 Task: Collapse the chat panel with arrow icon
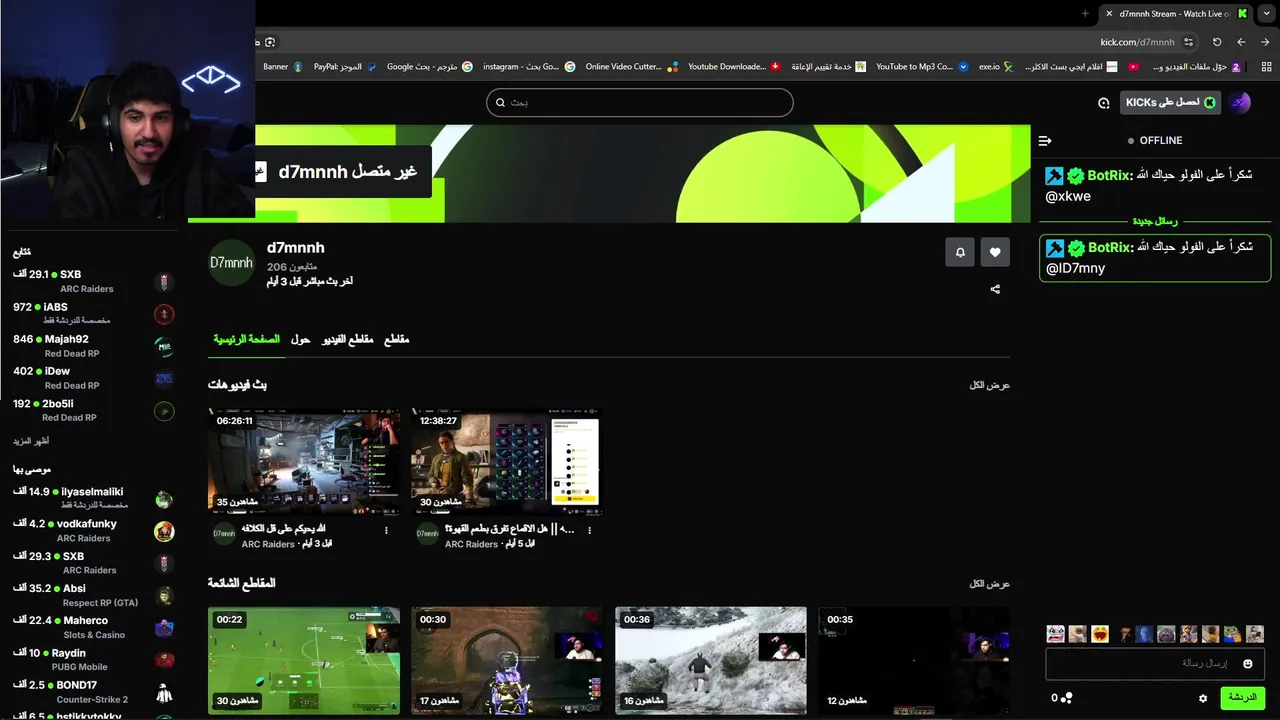(1045, 141)
